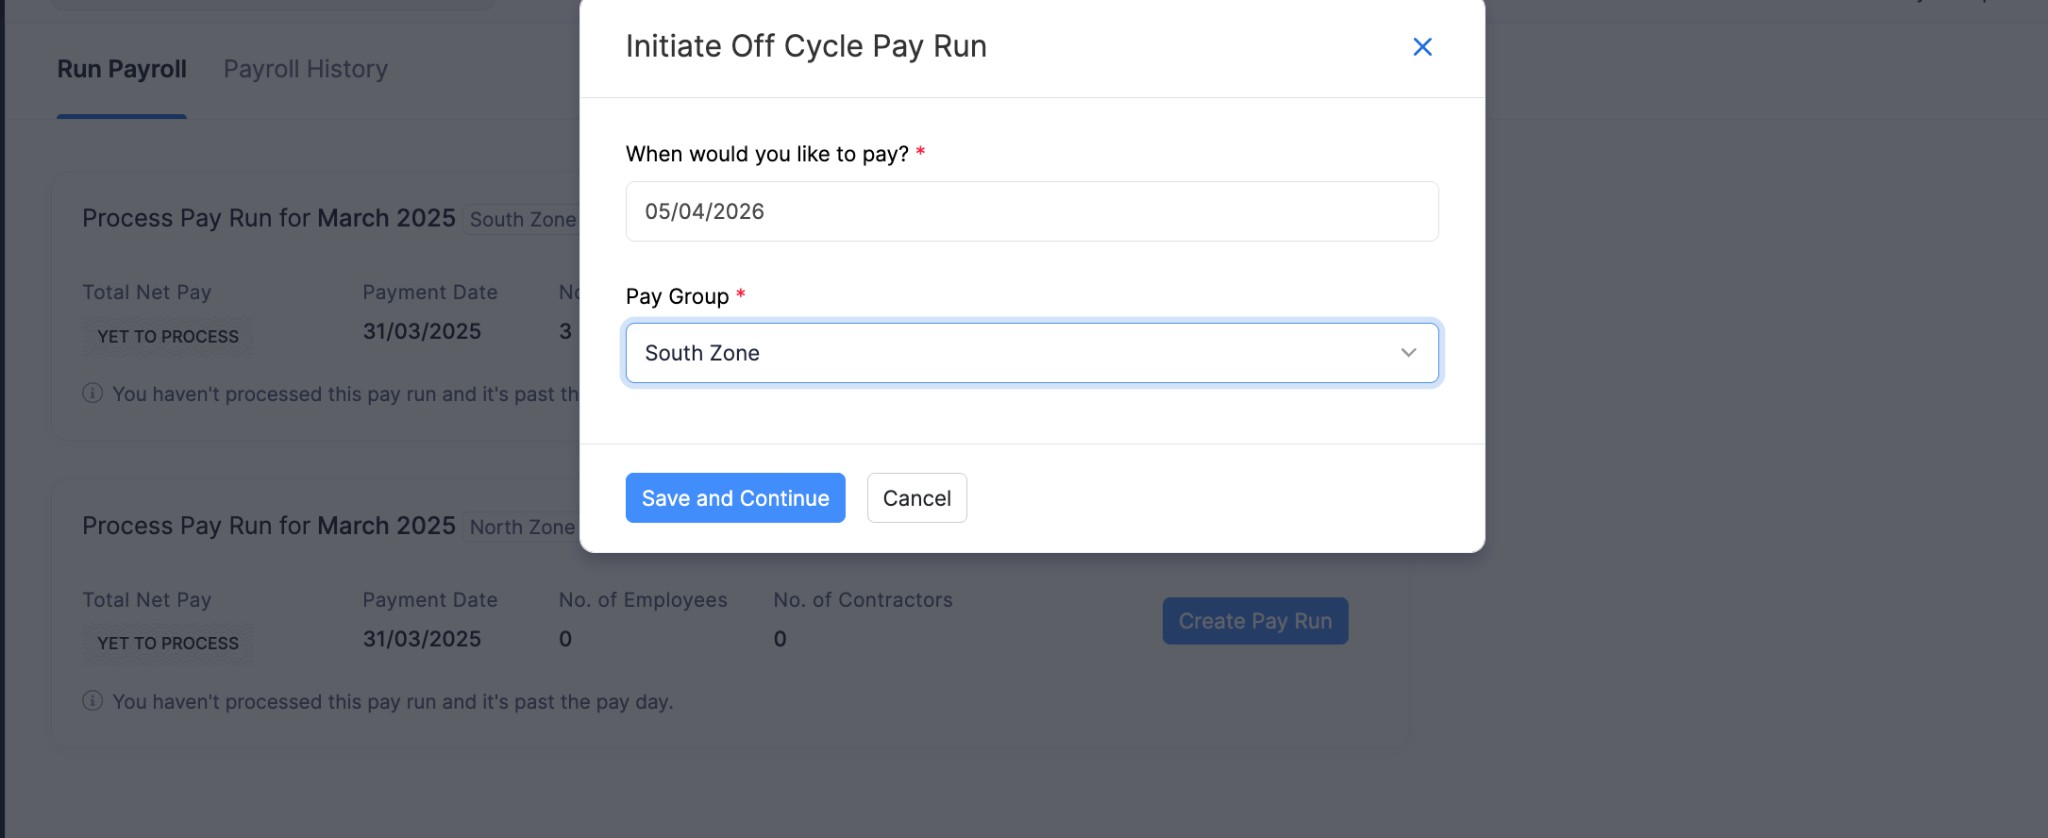Cancel the off cycle pay run
Image resolution: width=2048 pixels, height=838 pixels.
(x=916, y=497)
